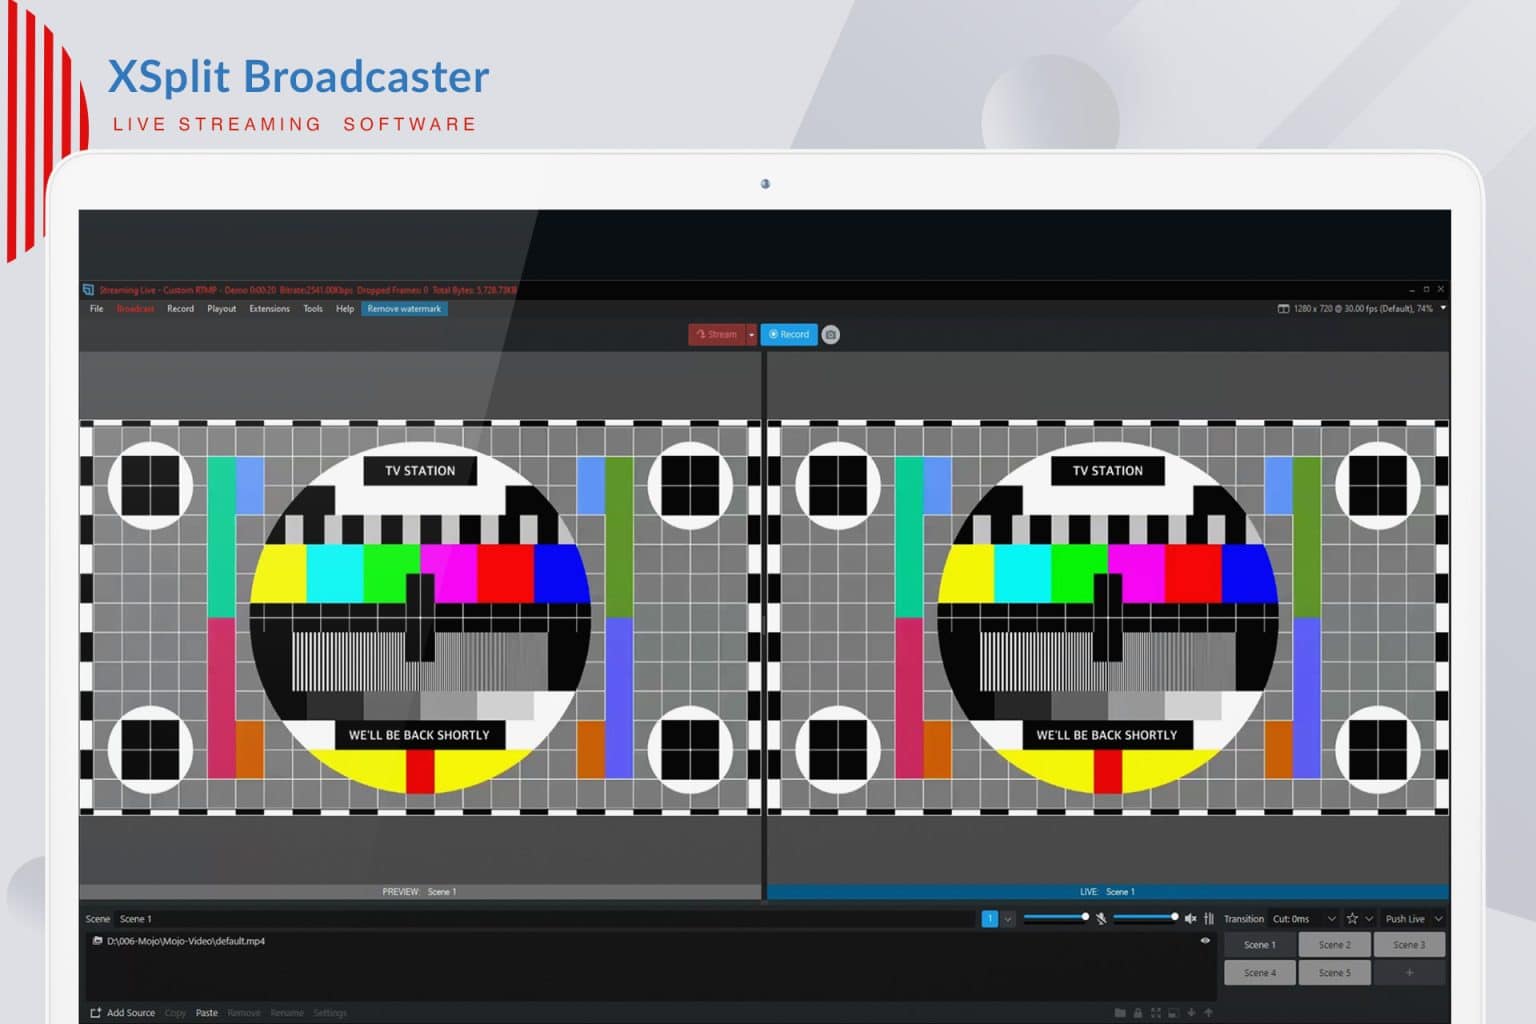This screenshot has height=1024, width=1536.
Task: Open the Tools menu
Action: pos(313,308)
